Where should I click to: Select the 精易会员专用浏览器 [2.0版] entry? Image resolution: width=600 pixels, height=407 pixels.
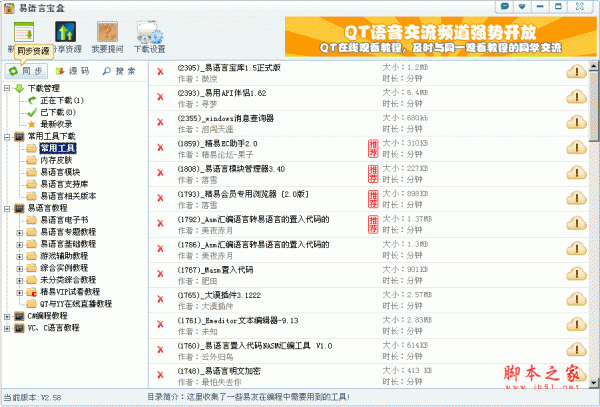(368, 199)
